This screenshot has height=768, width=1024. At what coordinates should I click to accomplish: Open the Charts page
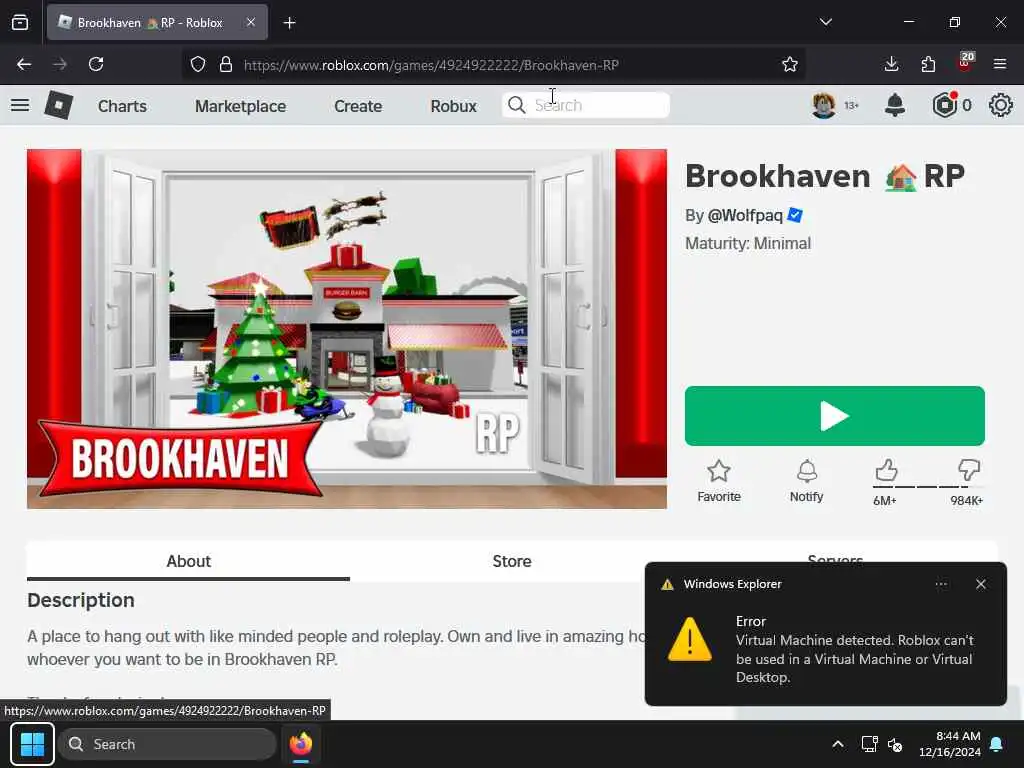click(x=122, y=106)
